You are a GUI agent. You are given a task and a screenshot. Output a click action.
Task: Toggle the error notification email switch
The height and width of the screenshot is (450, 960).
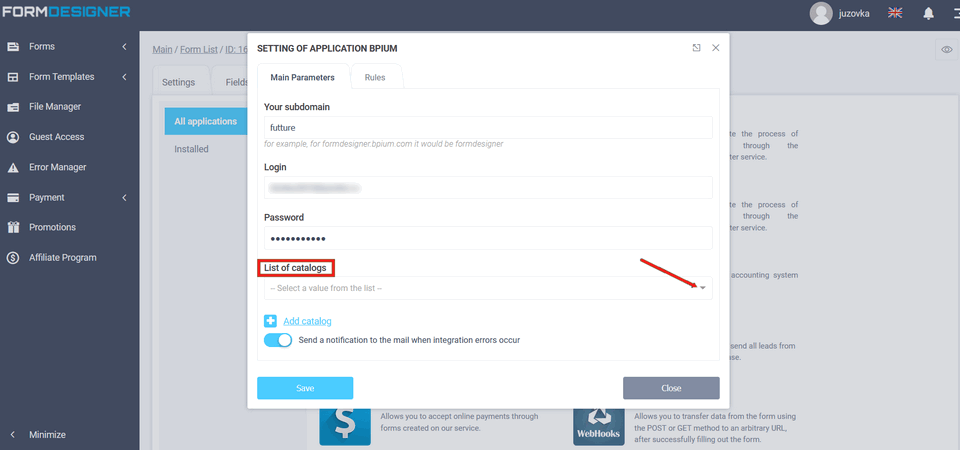278,340
